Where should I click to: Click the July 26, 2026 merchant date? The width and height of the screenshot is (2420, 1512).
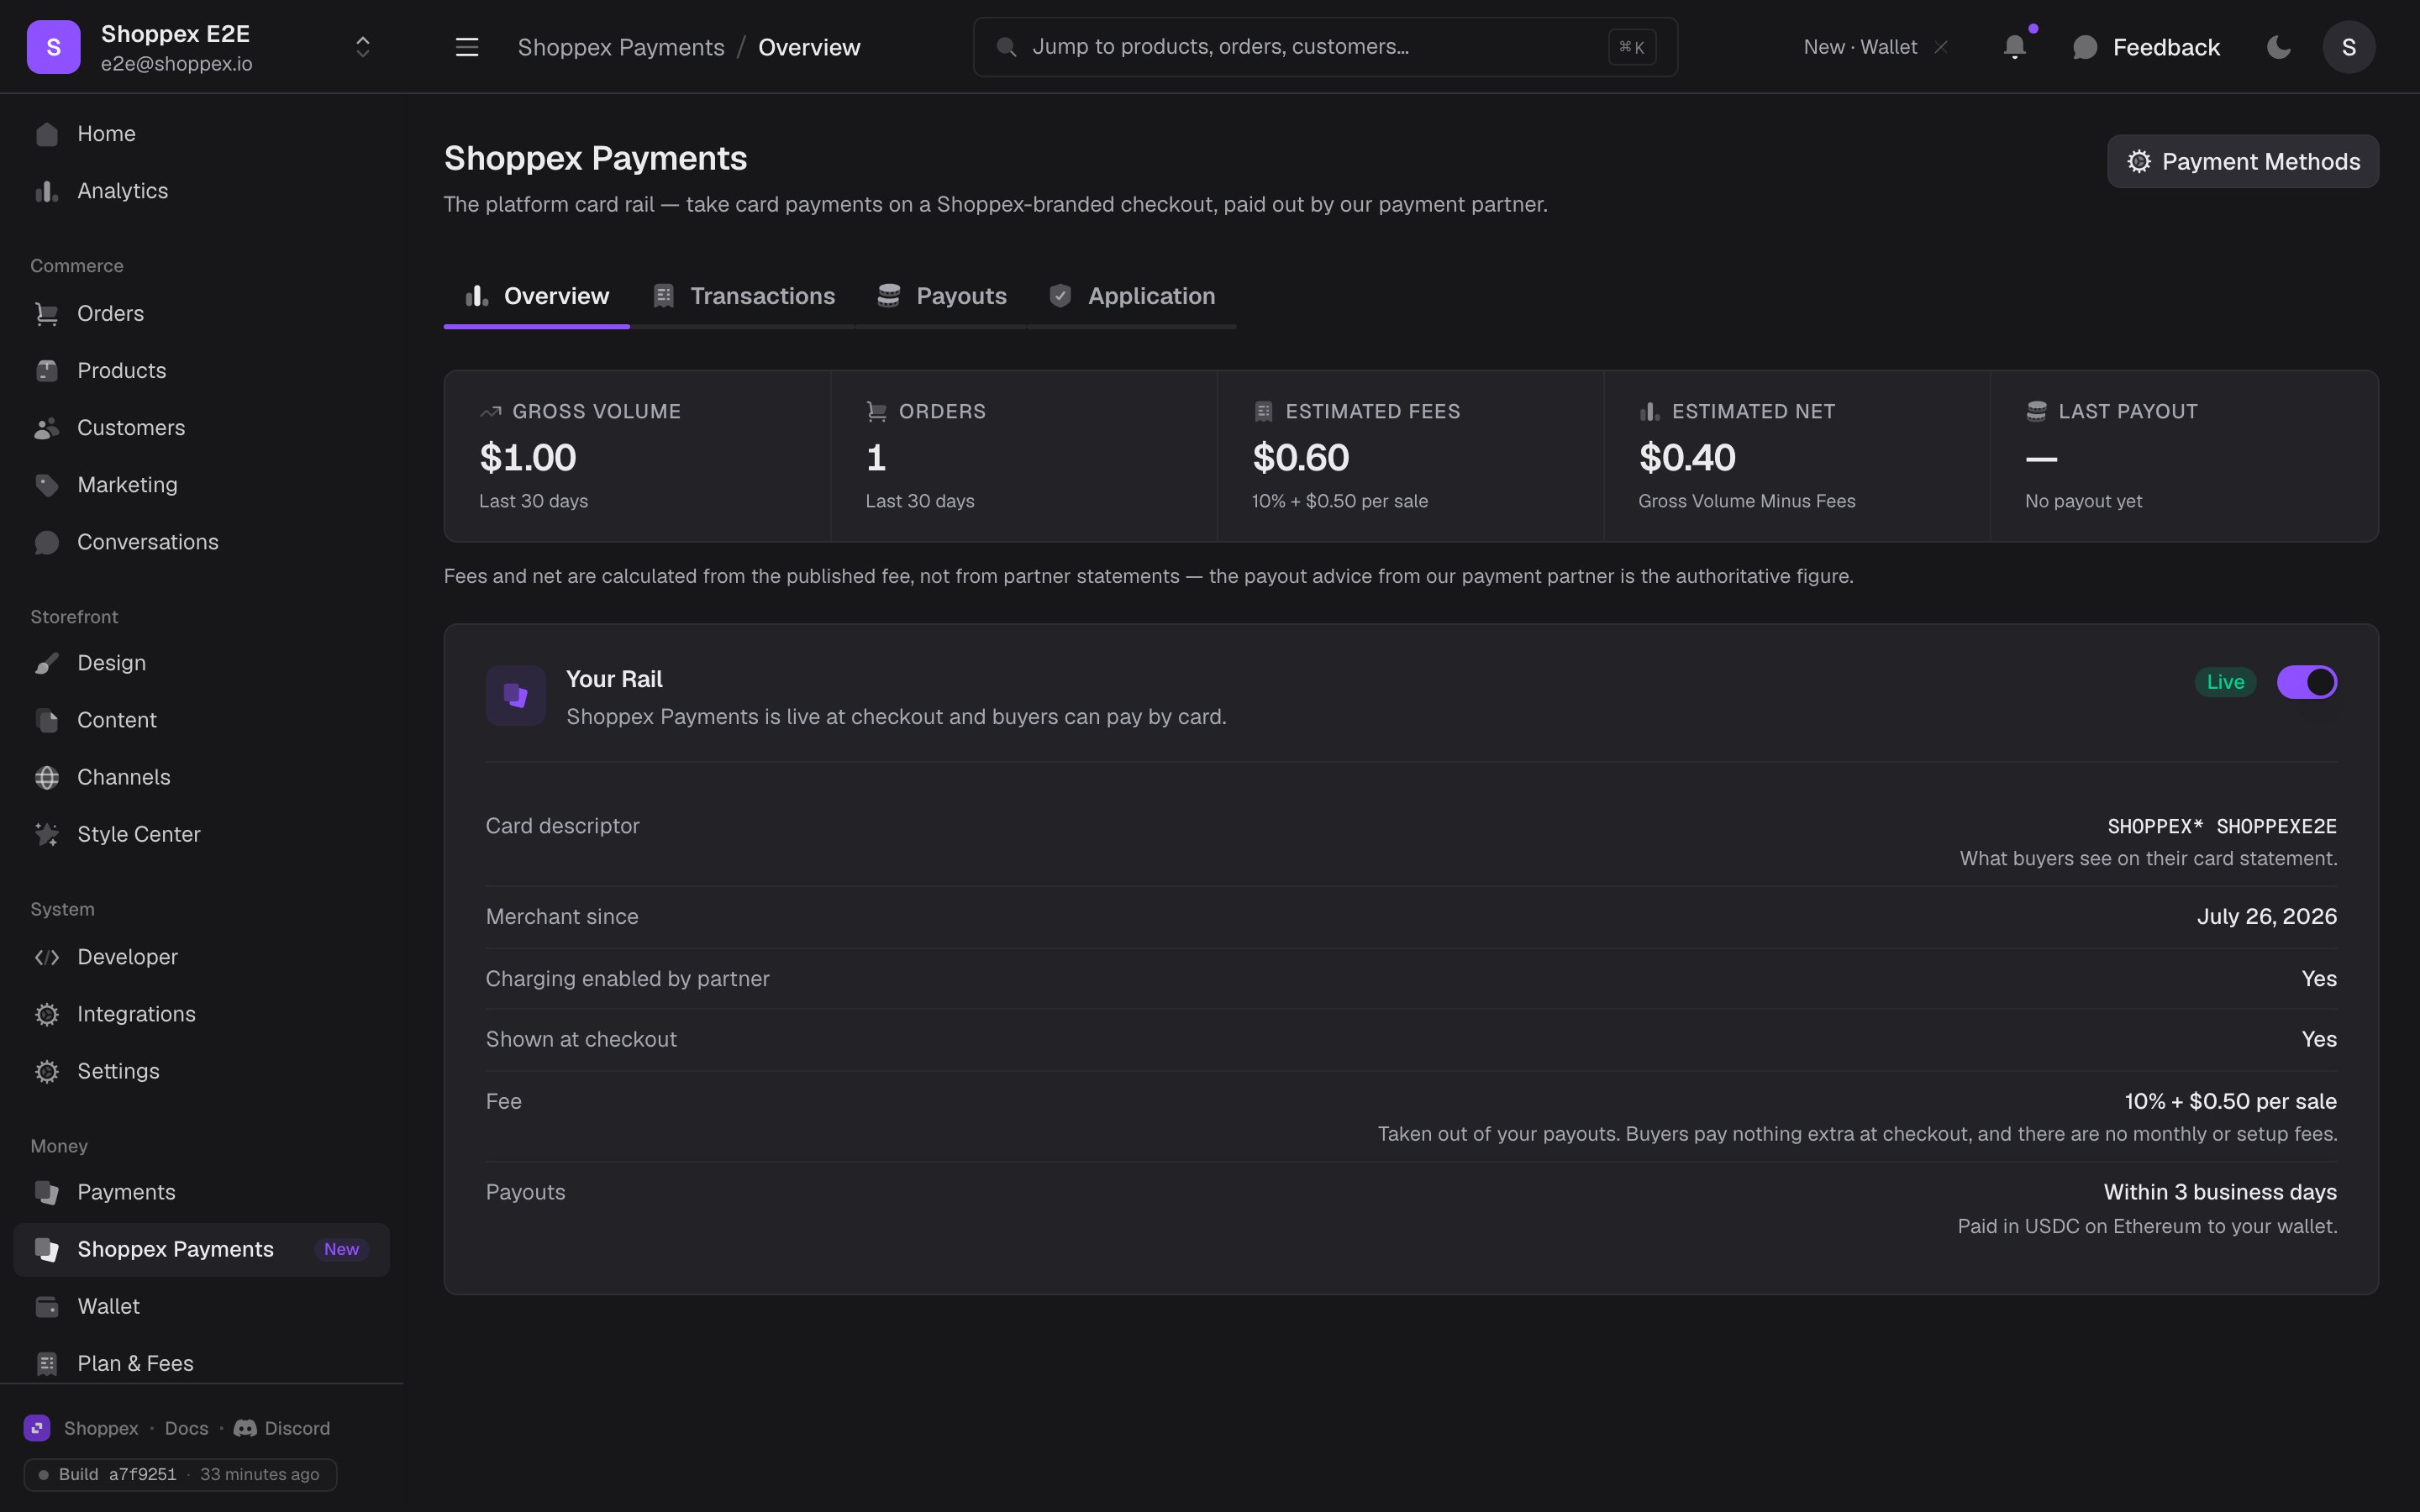pos(2267,917)
